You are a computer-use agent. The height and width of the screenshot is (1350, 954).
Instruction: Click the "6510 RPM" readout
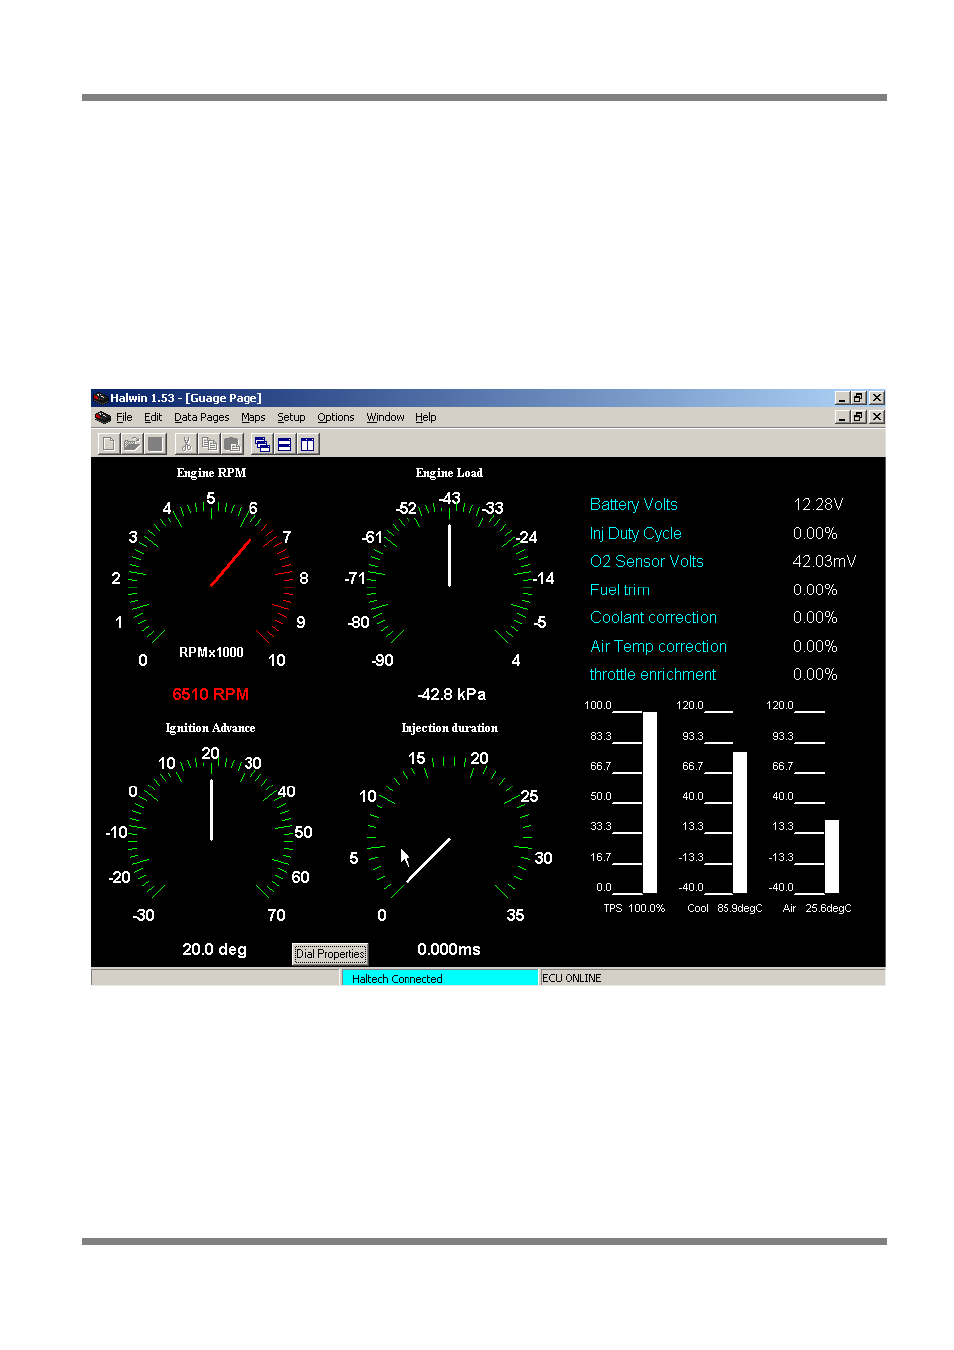211,694
